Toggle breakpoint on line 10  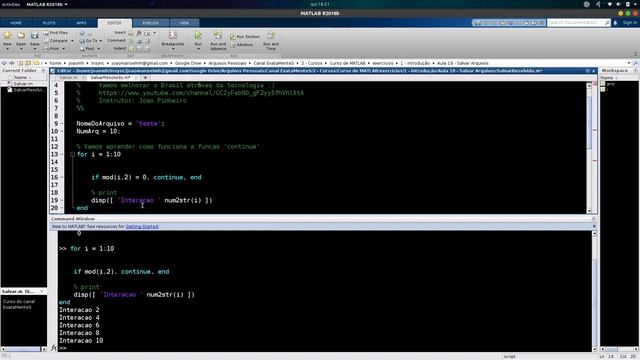(62, 131)
